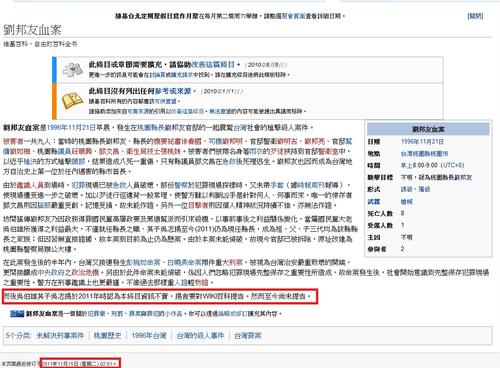Open infobox date link 1996年11月21日
The image size is (500, 368).
click(x=422, y=142)
